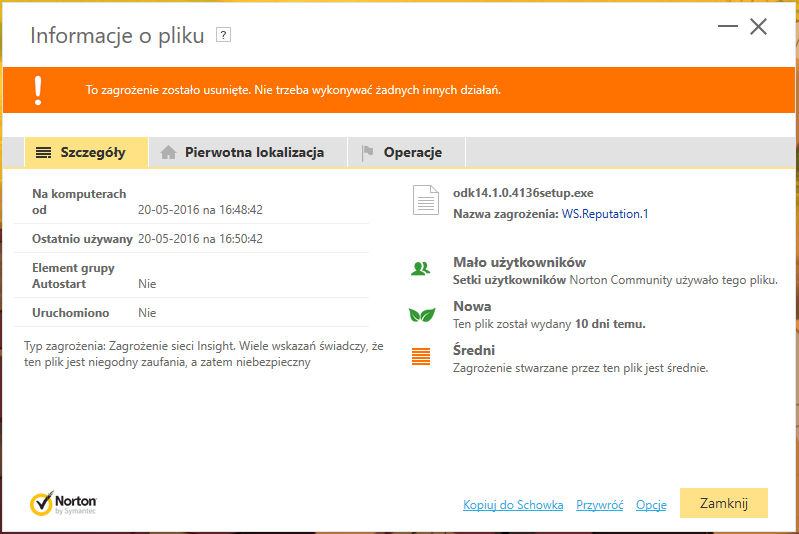
Task: Click the date 20-05-2016 na 16:48:42
Action: pyautogui.click(x=200, y=210)
